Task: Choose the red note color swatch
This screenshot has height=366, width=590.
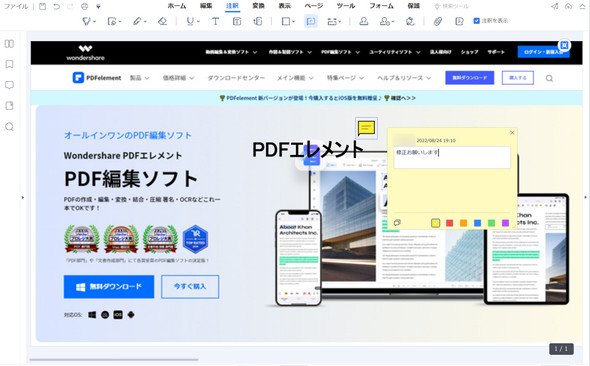Action: 449,223
